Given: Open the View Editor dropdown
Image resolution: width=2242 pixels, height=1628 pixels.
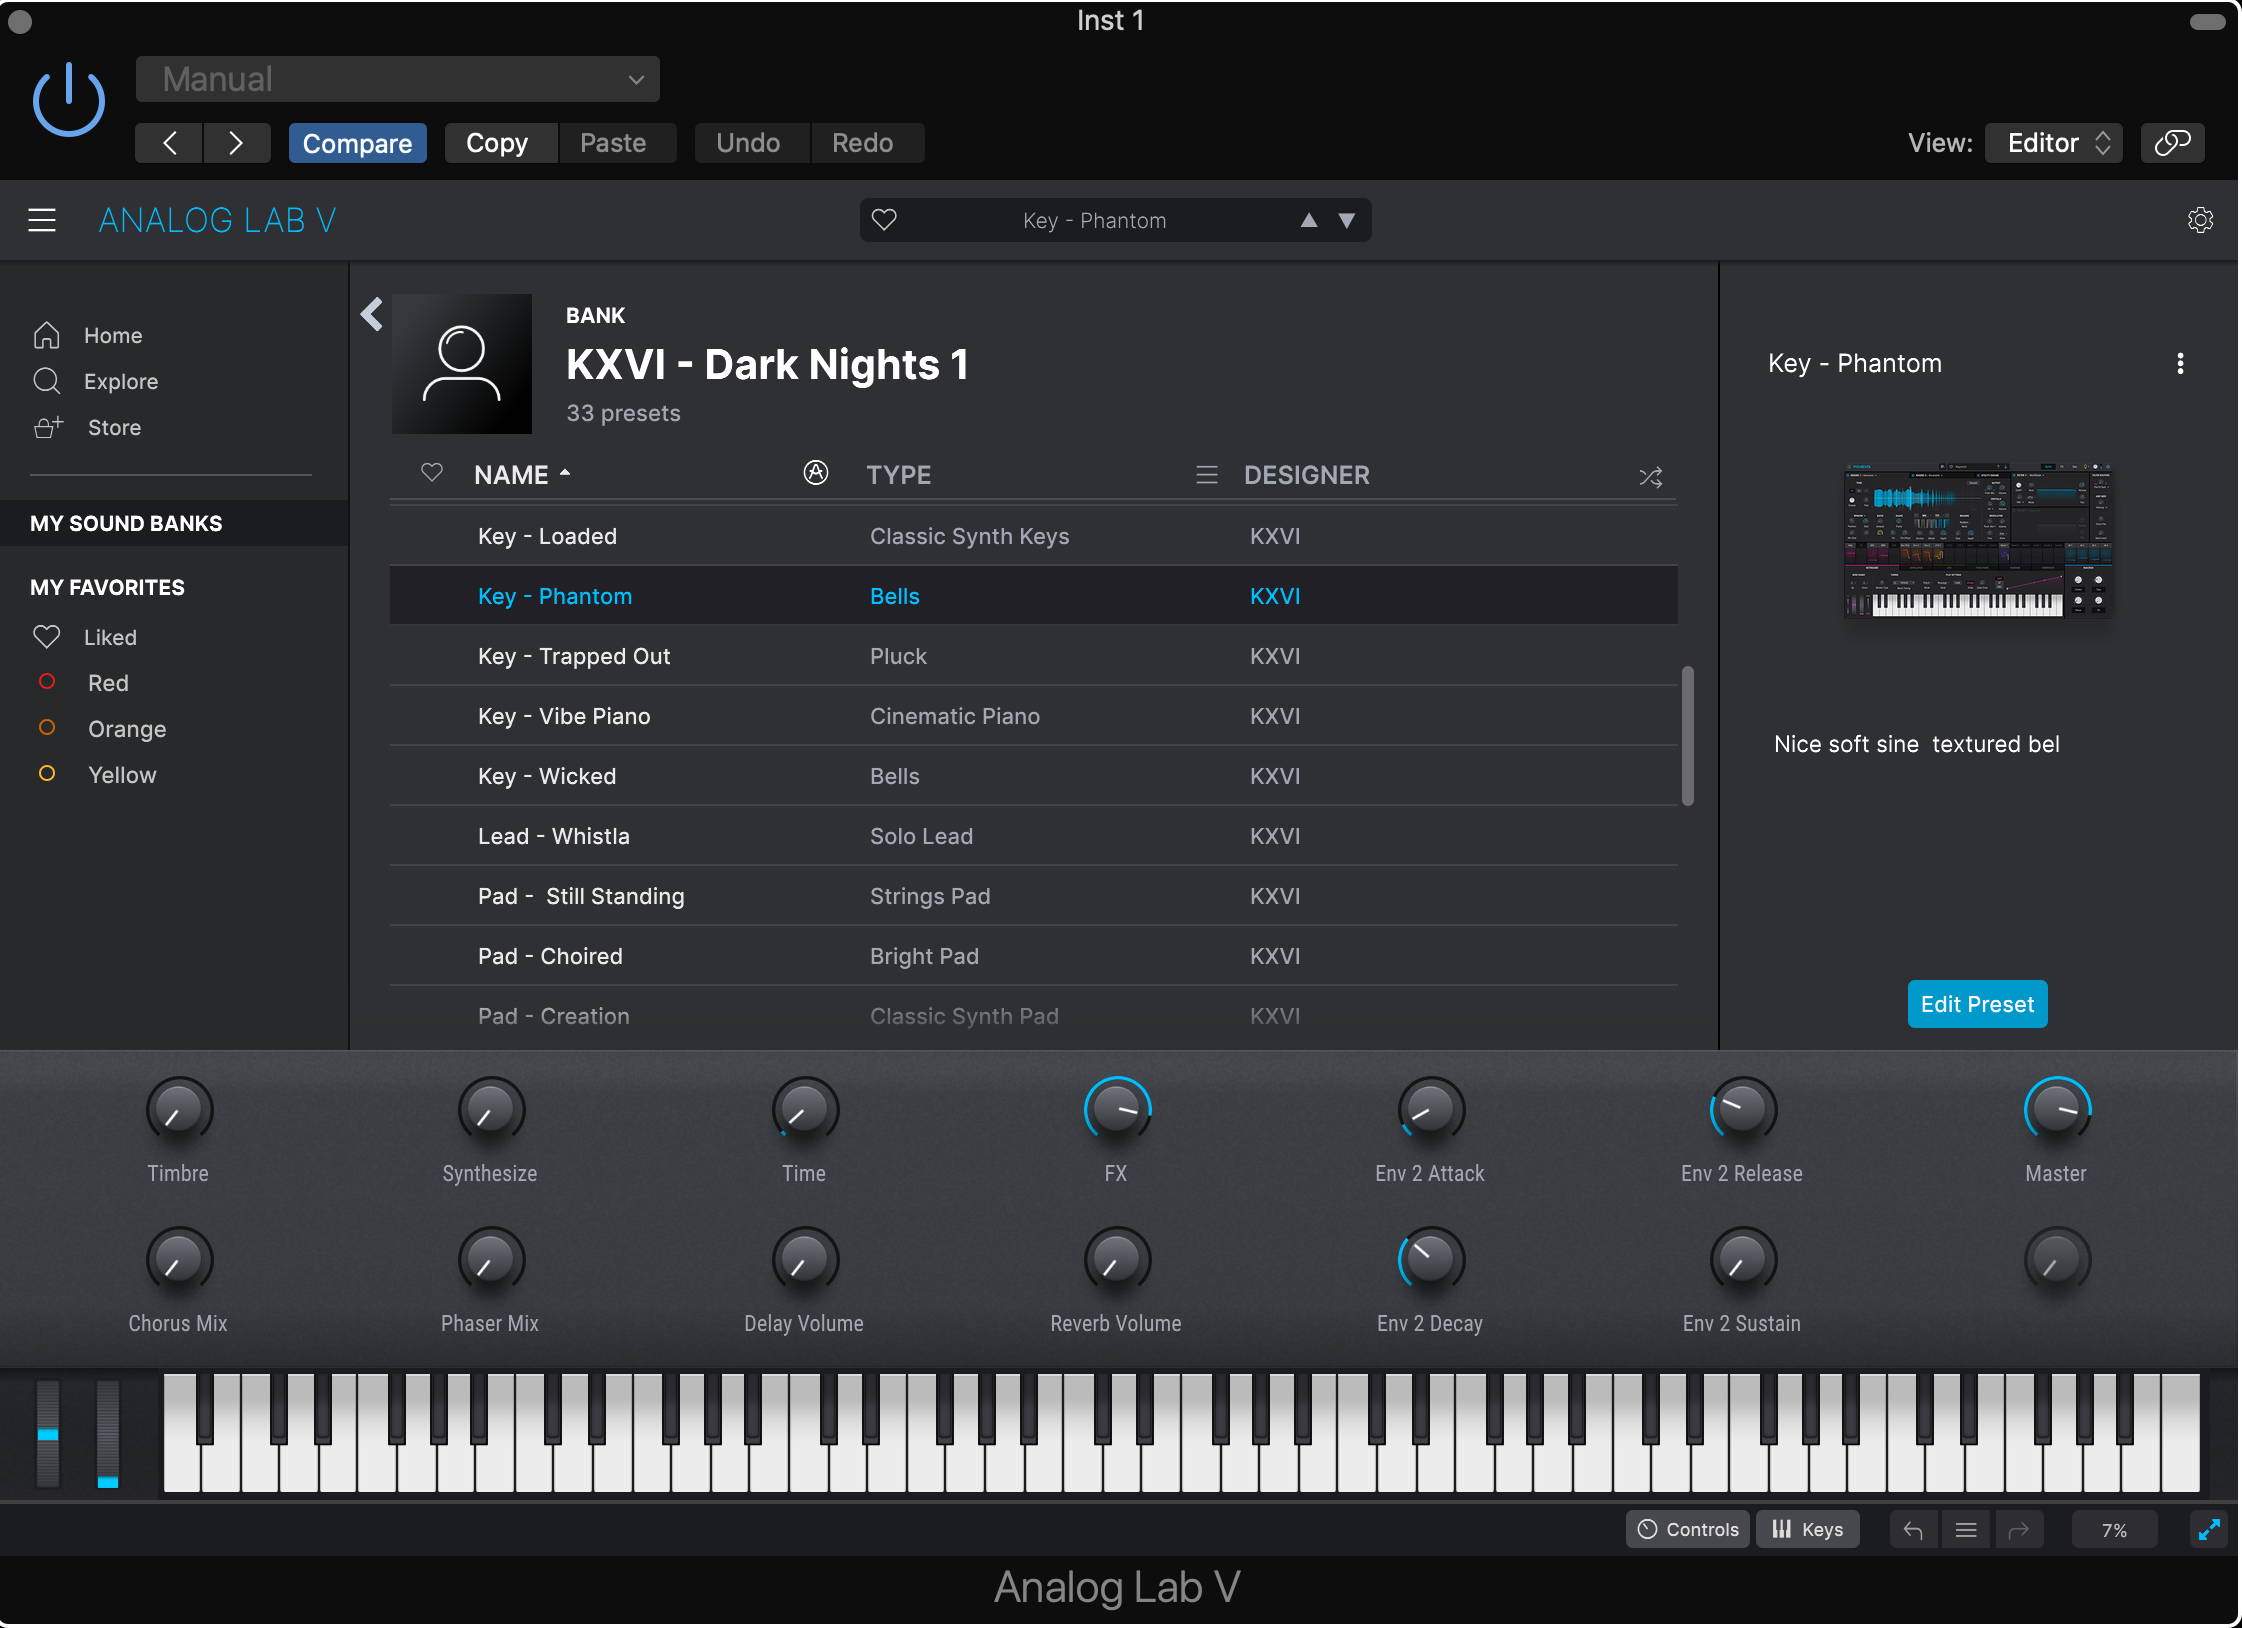Looking at the screenshot, I should coord(2053,143).
